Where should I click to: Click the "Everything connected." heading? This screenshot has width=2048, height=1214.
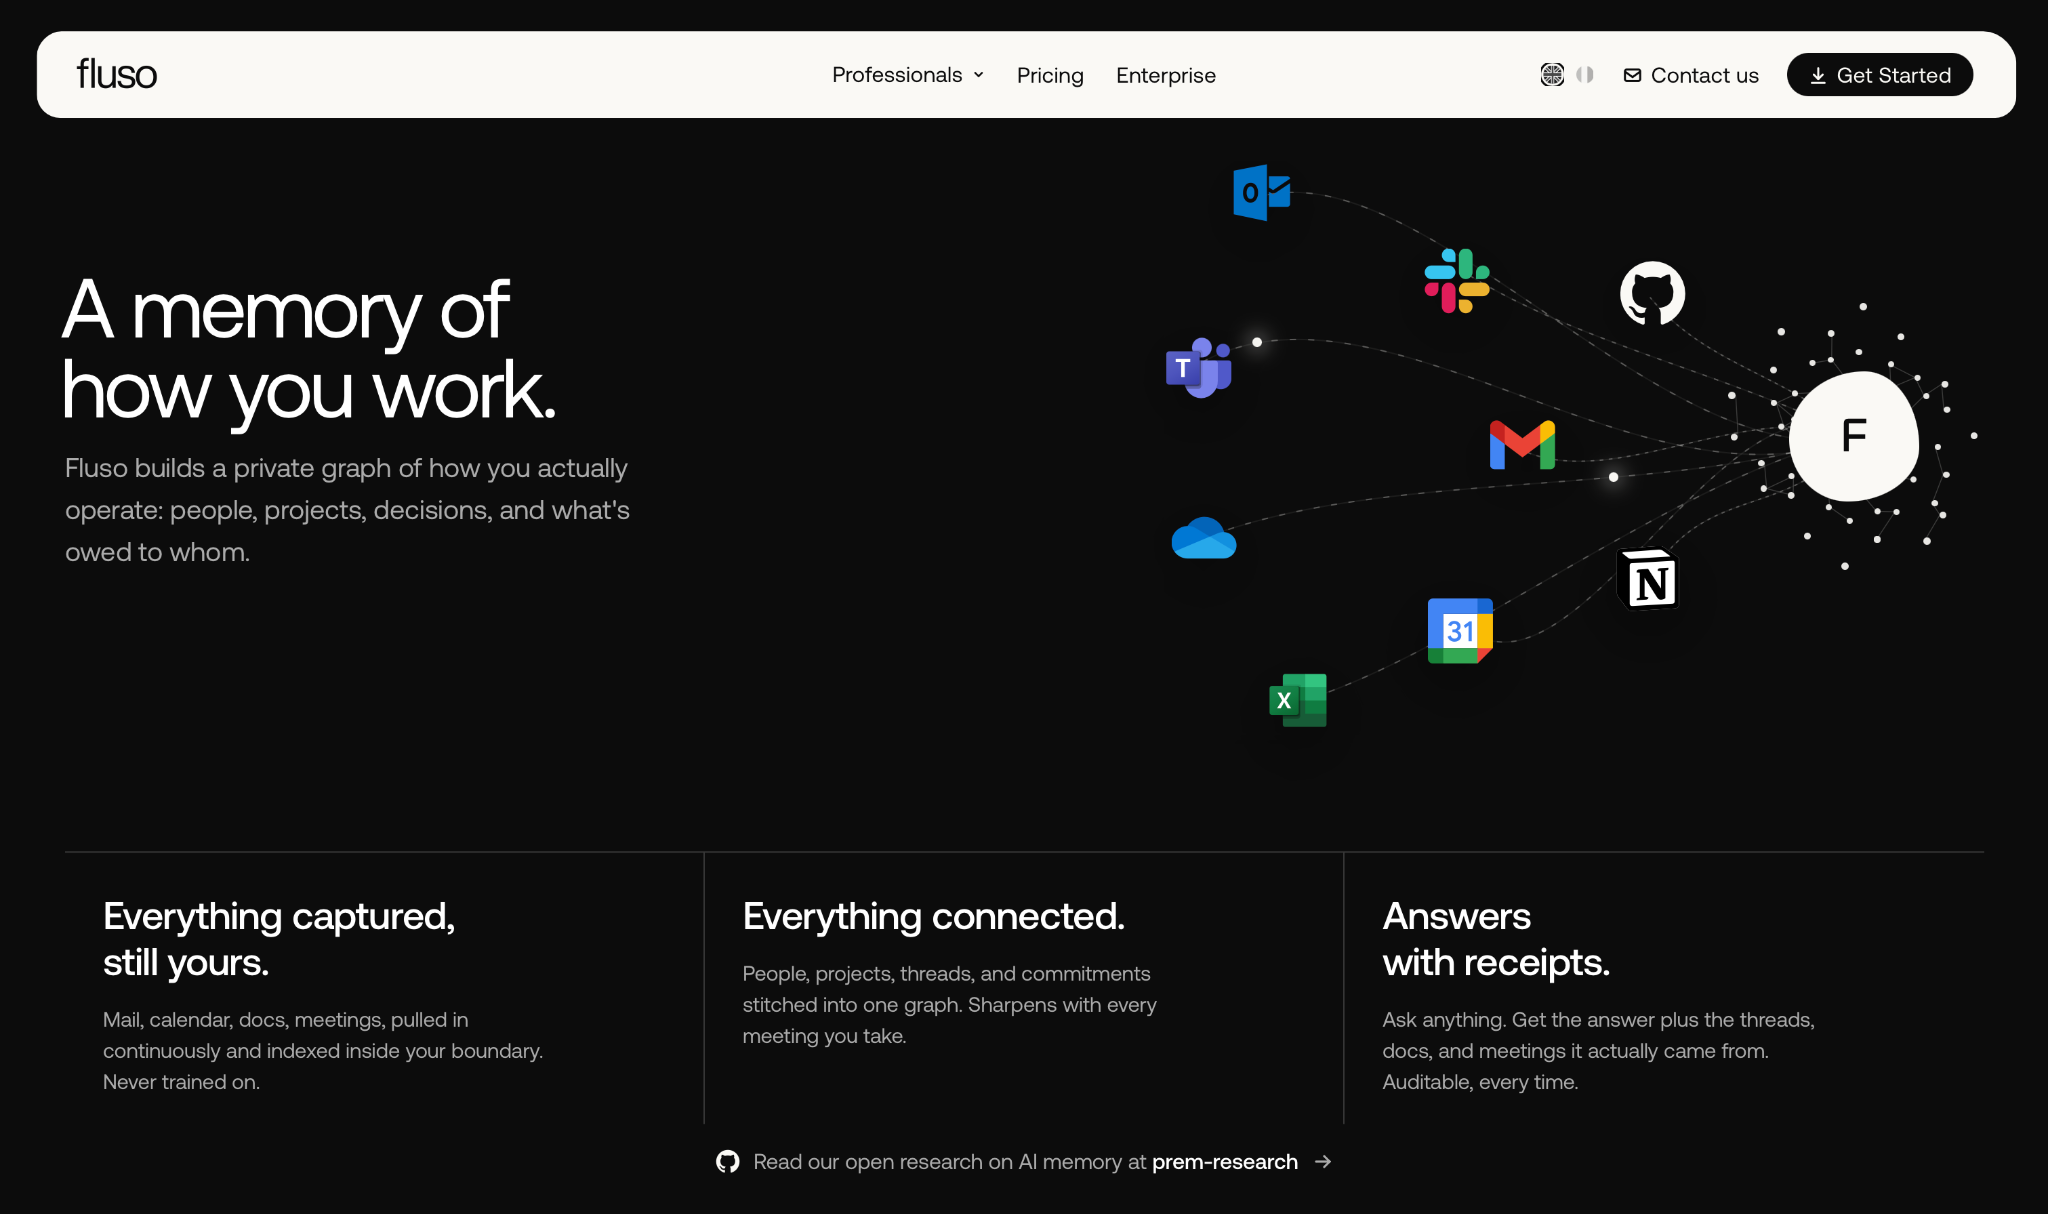pyautogui.click(x=934, y=916)
